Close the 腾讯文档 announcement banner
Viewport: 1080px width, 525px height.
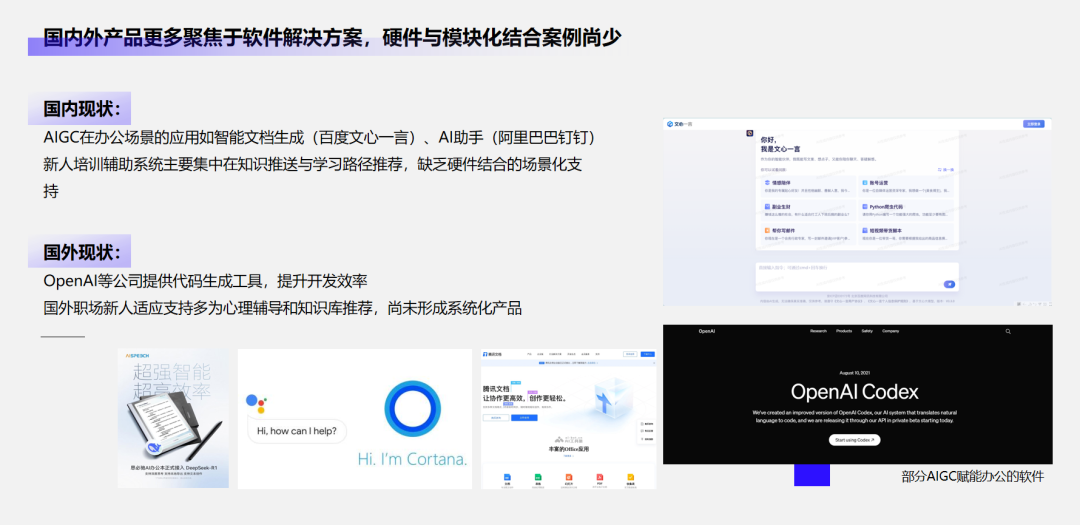(x=654, y=363)
